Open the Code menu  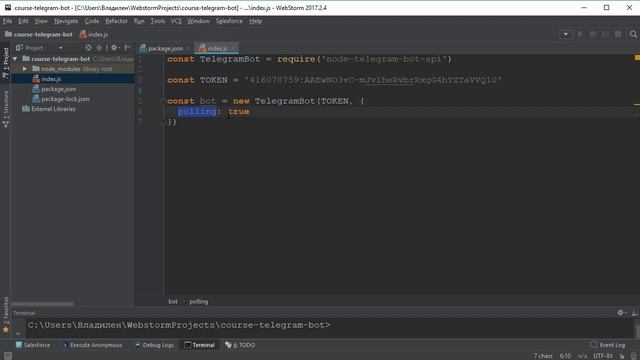tap(92, 21)
